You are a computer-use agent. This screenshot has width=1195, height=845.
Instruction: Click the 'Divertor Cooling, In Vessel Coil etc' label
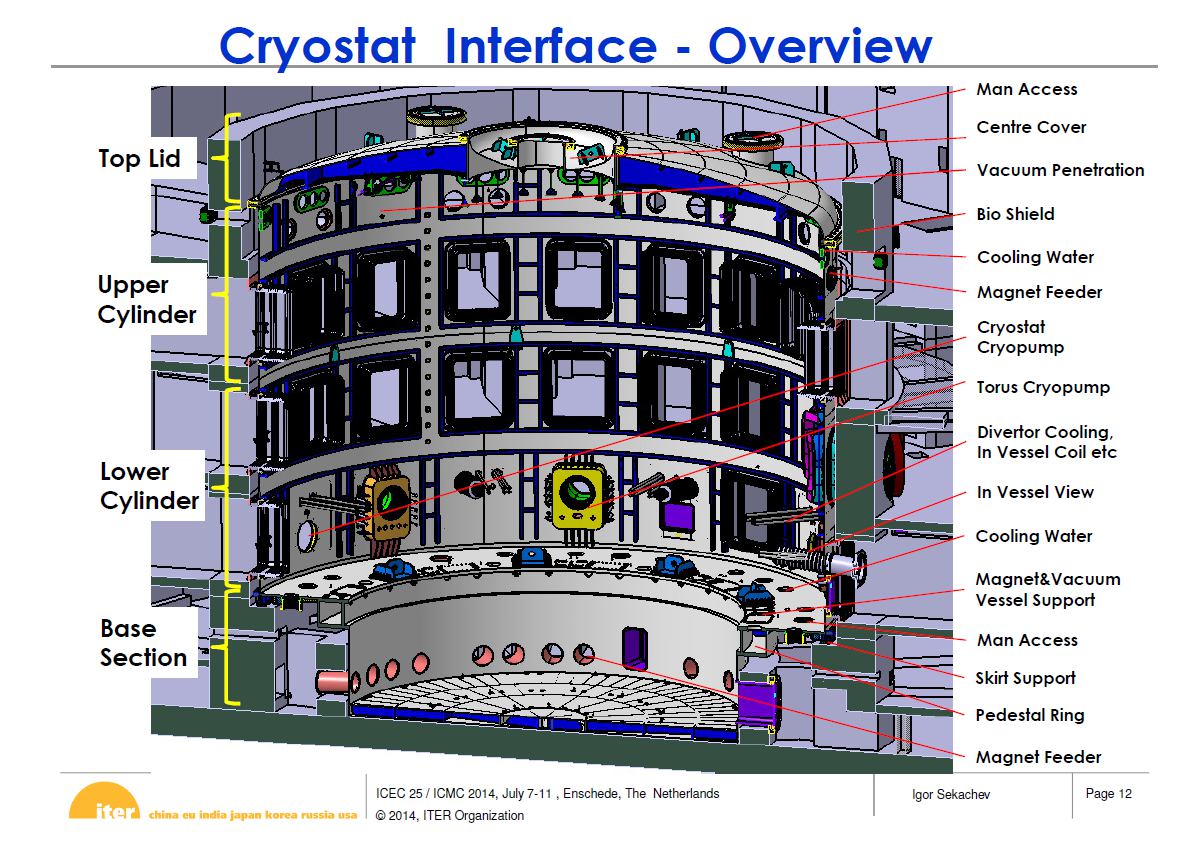(1046, 442)
